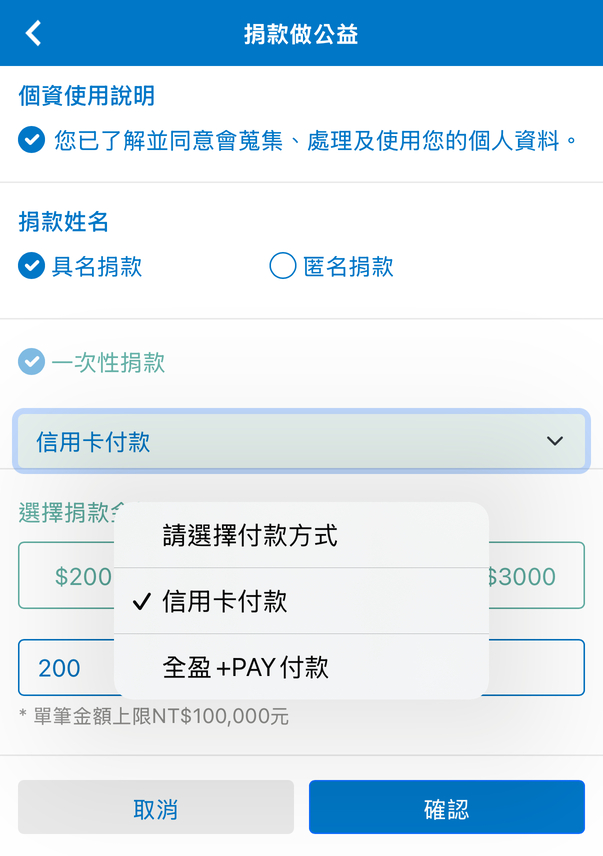Click the 捐款姓名 section label
The width and height of the screenshot is (603, 856).
[x=64, y=222]
